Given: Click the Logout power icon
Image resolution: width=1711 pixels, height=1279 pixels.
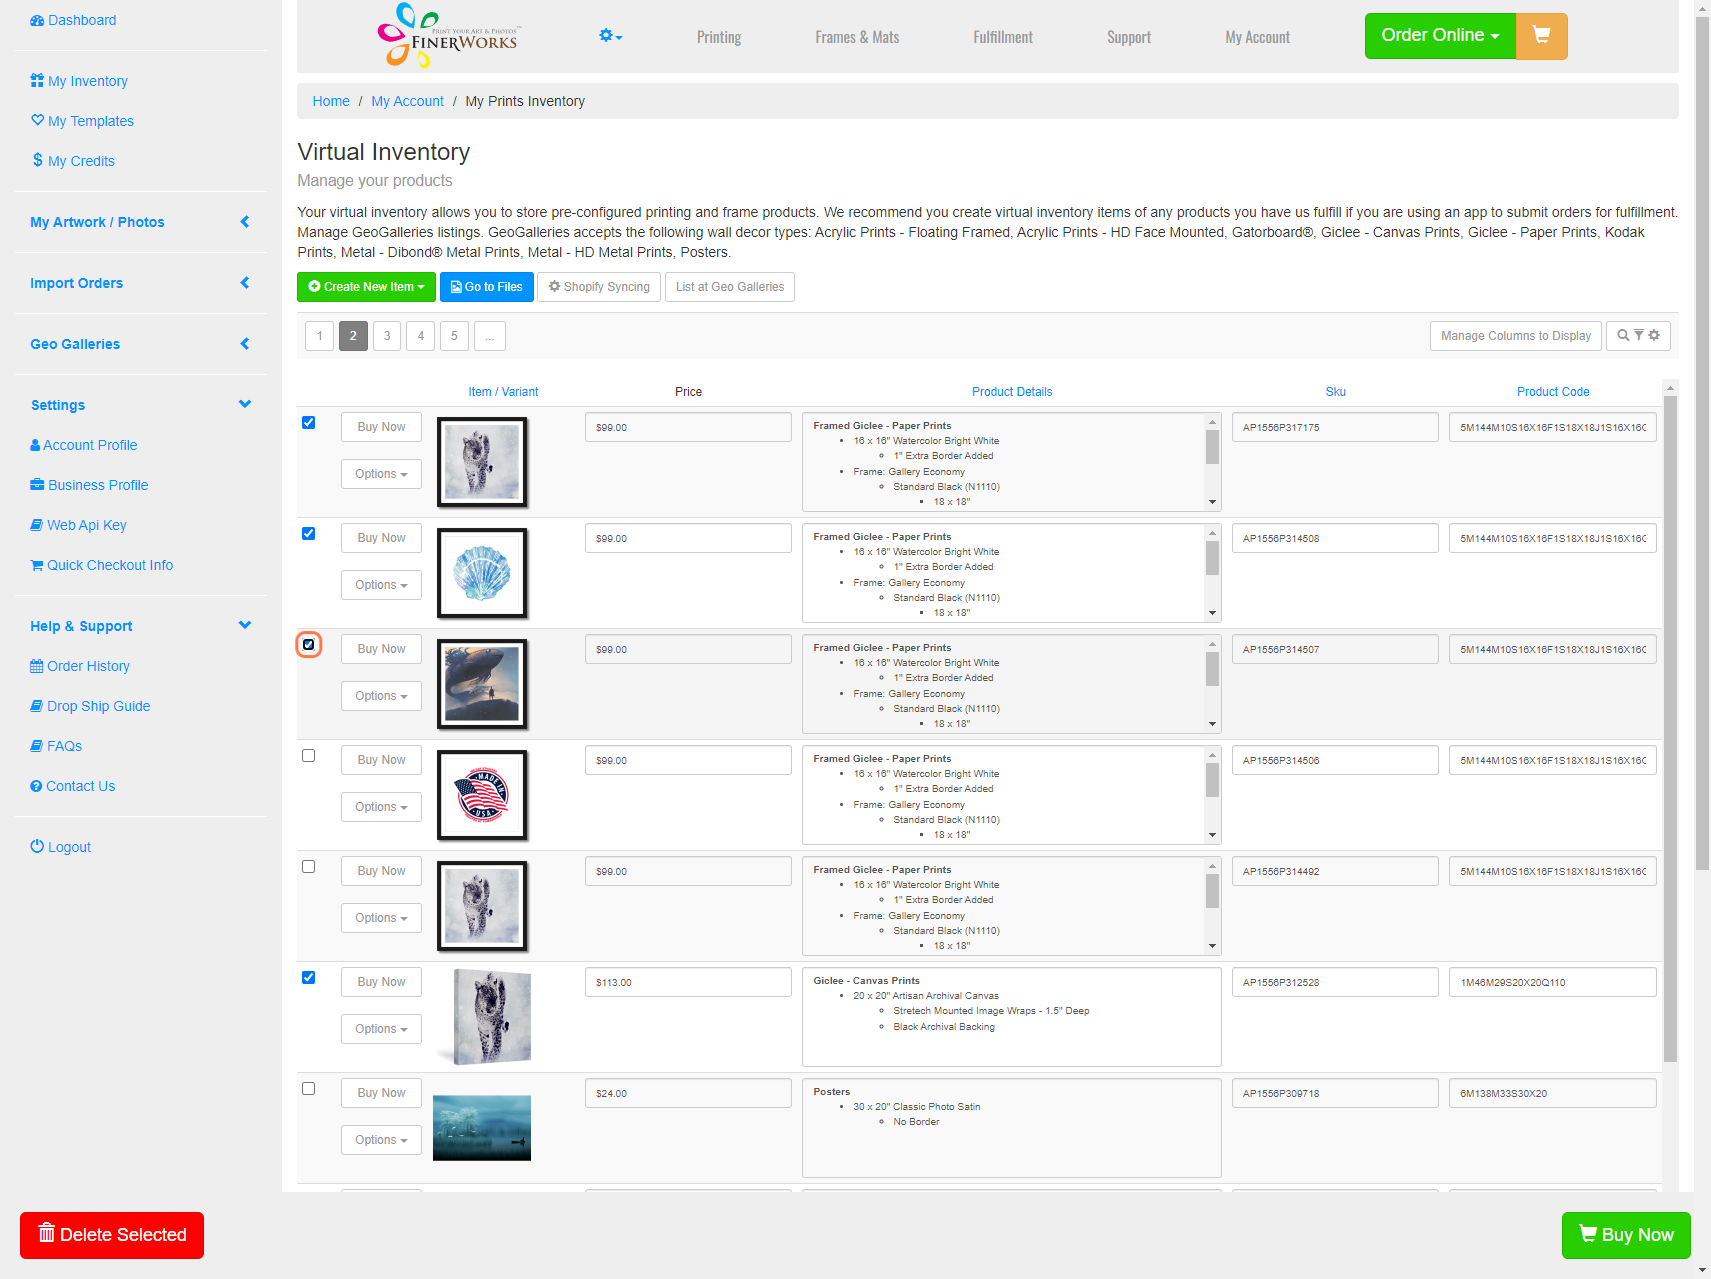Looking at the screenshot, I should point(37,846).
